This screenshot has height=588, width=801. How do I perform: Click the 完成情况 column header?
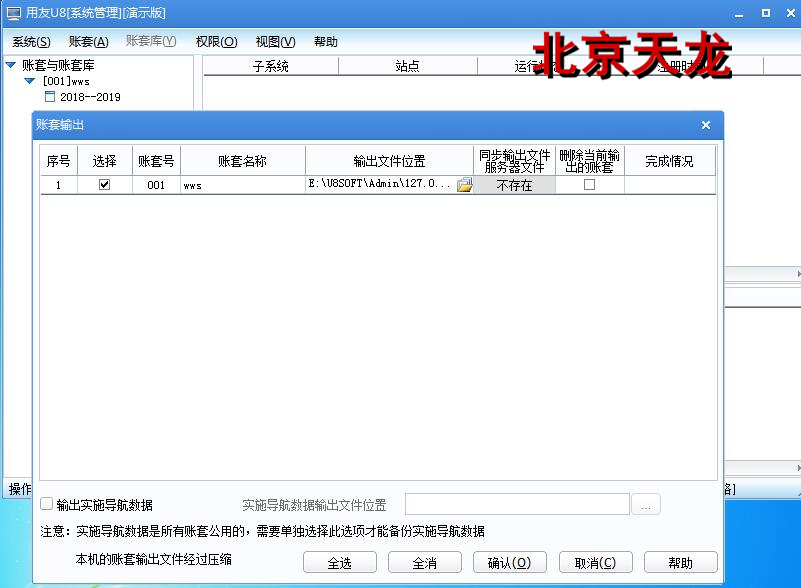pos(669,161)
